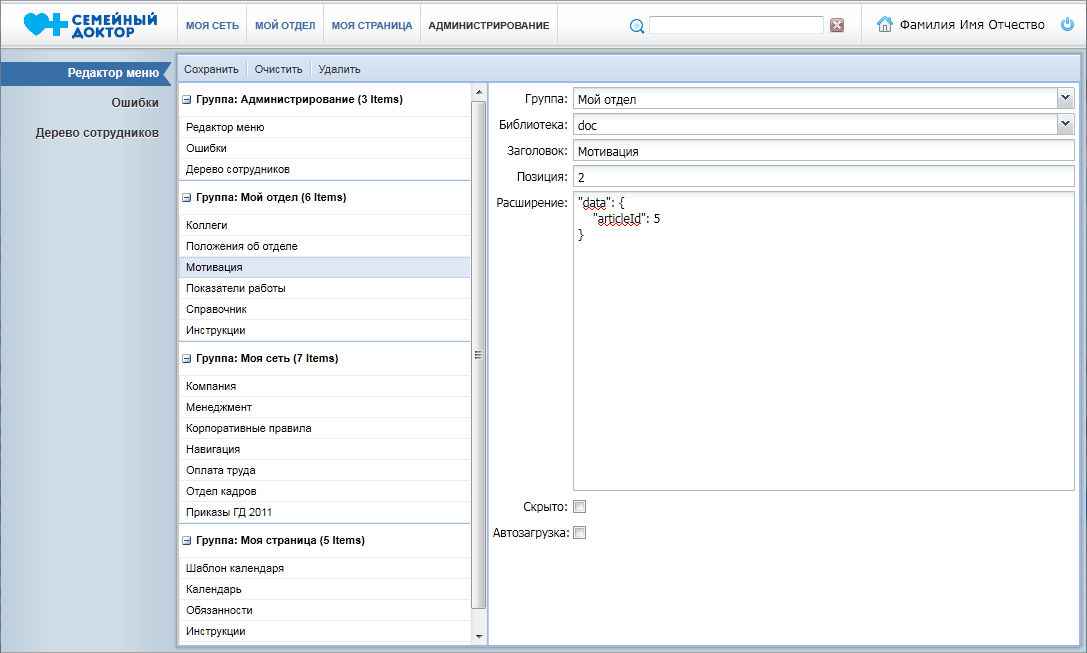Open the Группа combo box showing Мой отдел

click(824, 98)
